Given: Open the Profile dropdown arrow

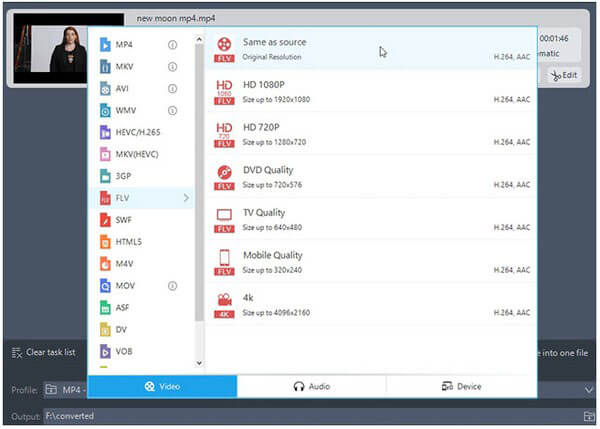Looking at the screenshot, I should (x=589, y=390).
